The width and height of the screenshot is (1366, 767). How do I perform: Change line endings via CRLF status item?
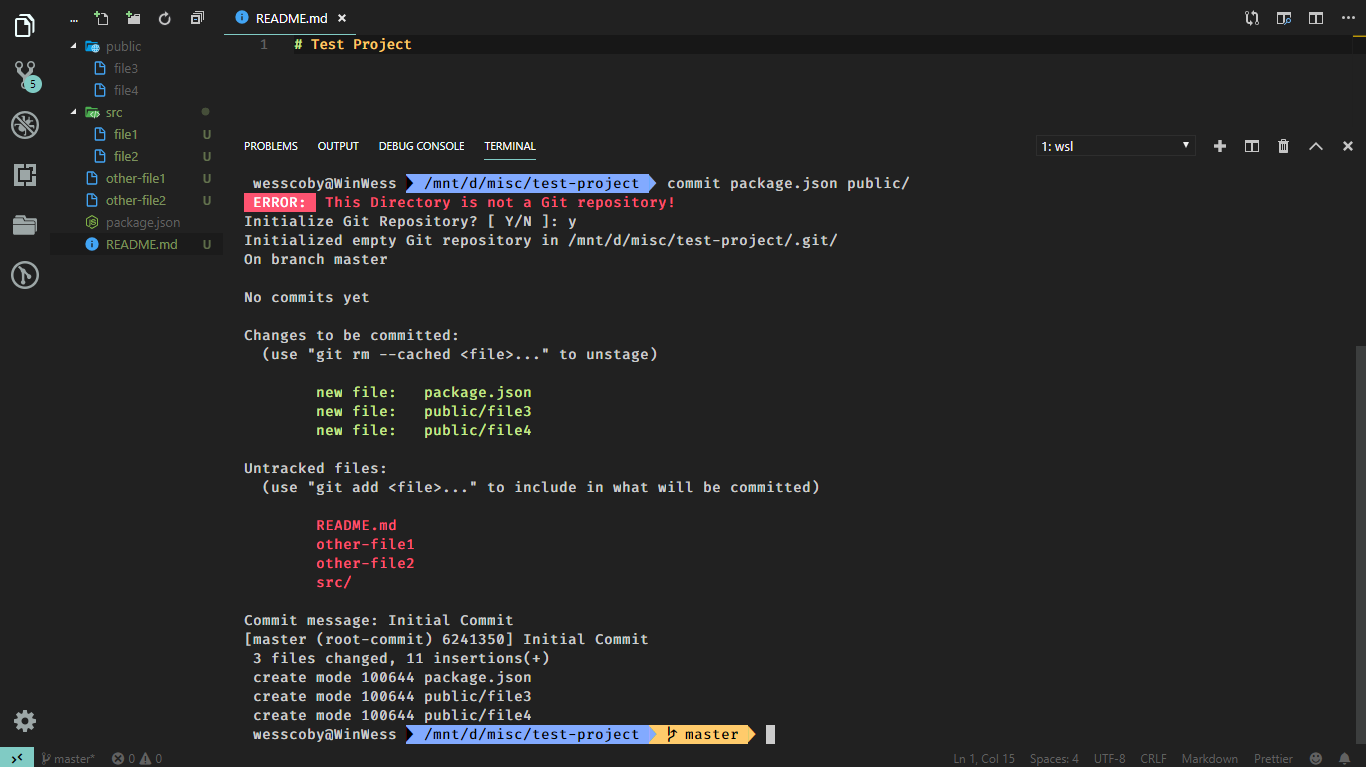(1153, 758)
